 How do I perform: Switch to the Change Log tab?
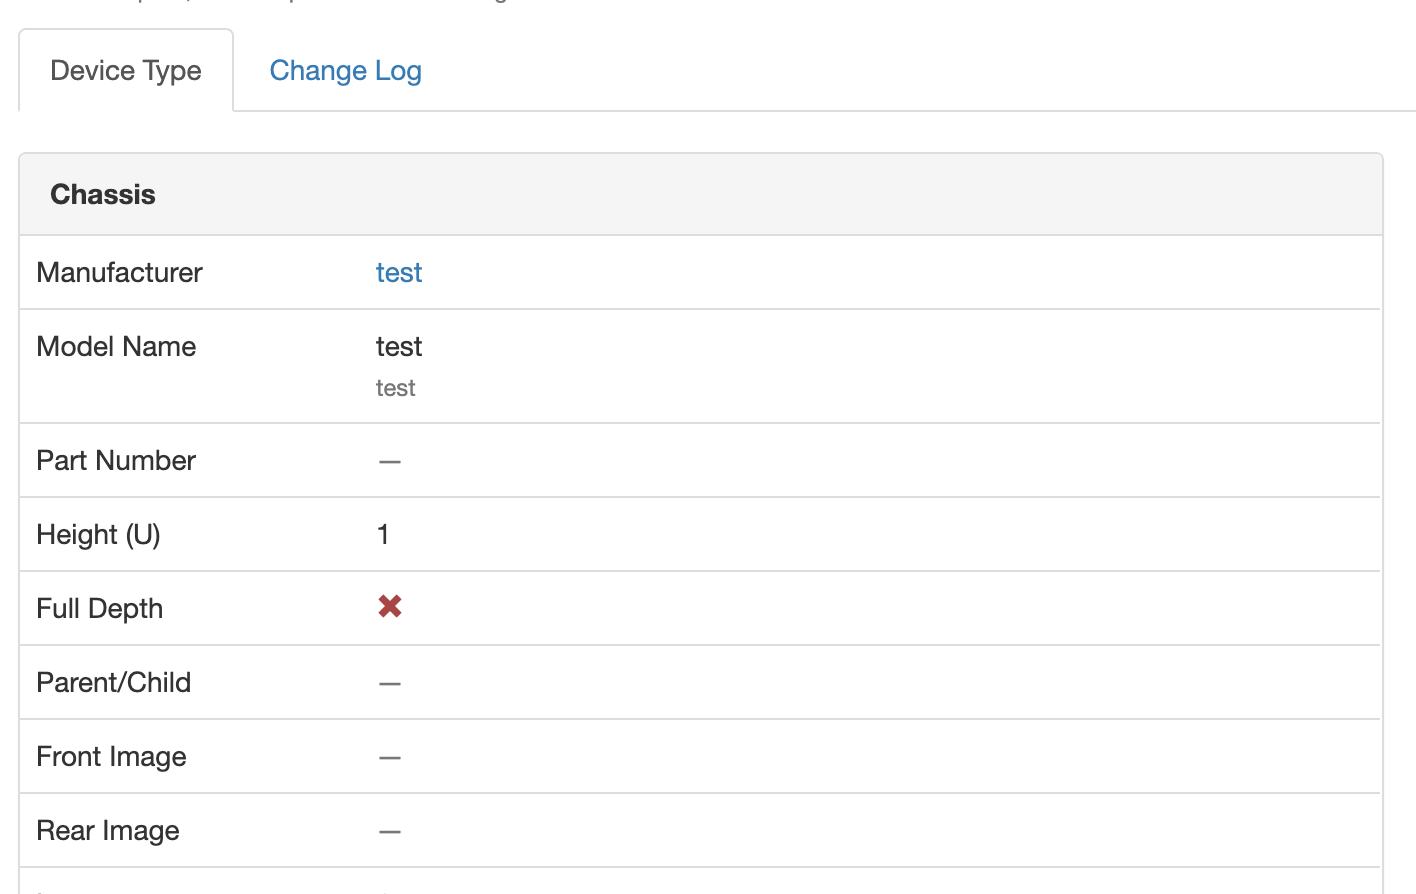(x=345, y=70)
